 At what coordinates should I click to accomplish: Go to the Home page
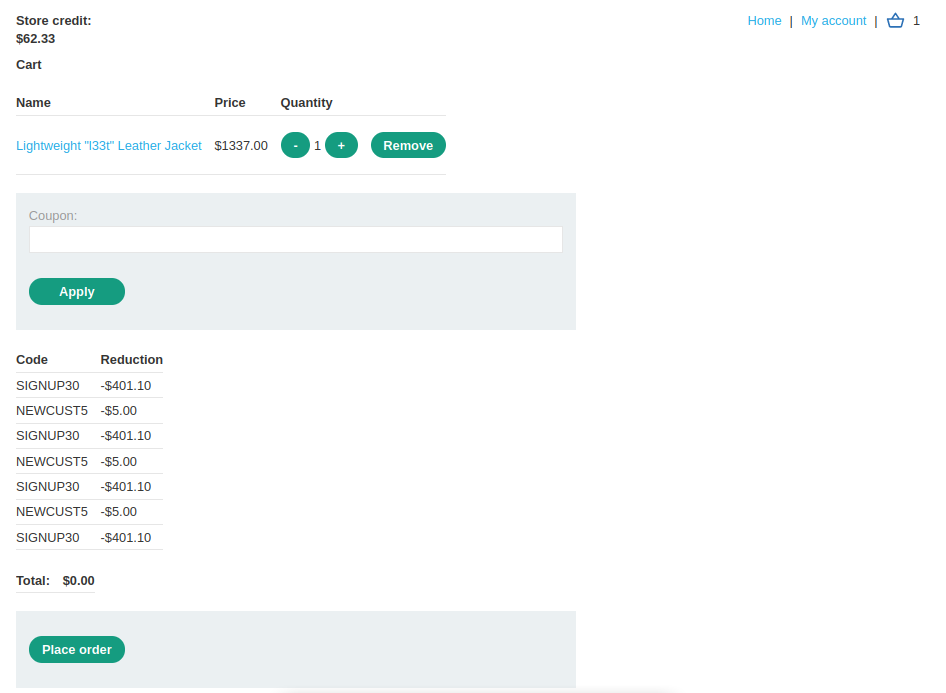(764, 21)
